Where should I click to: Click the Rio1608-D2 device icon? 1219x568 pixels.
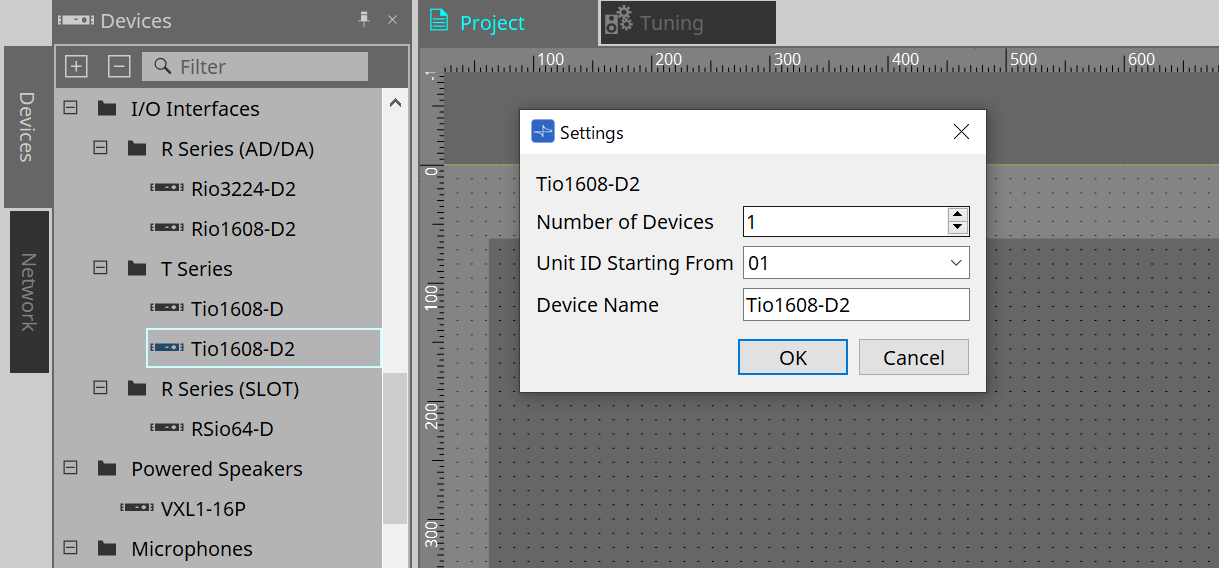coord(167,228)
